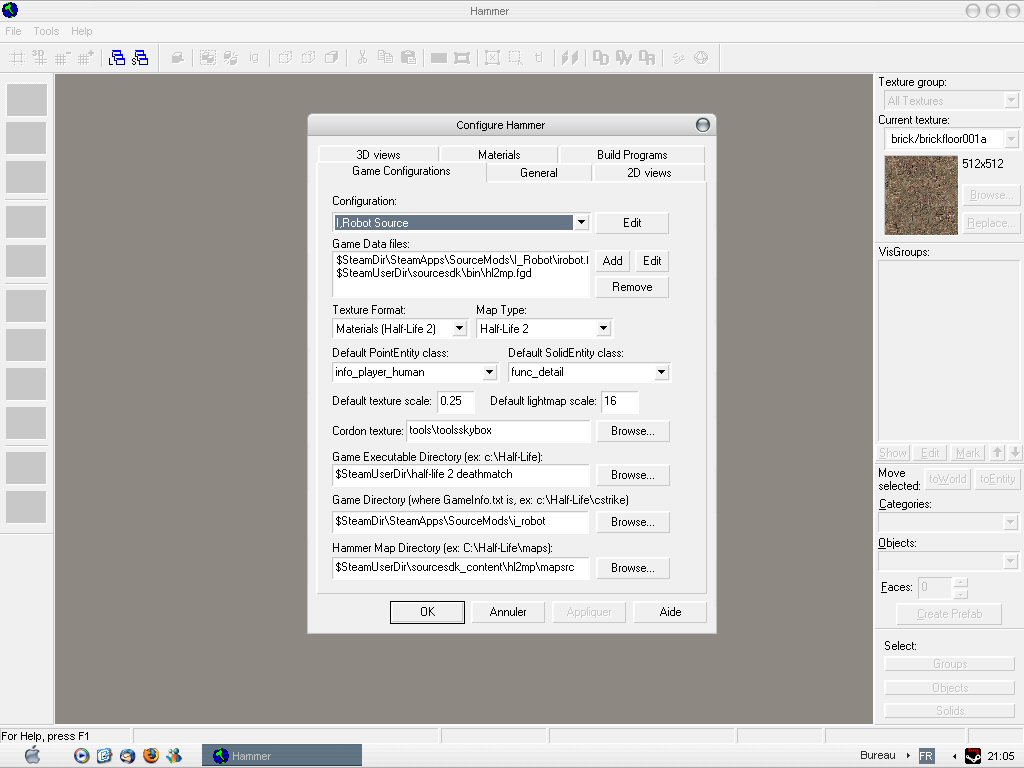1024x768 pixels.
Task: Select the hl2mp.fgd game data file row
Action: (460, 274)
